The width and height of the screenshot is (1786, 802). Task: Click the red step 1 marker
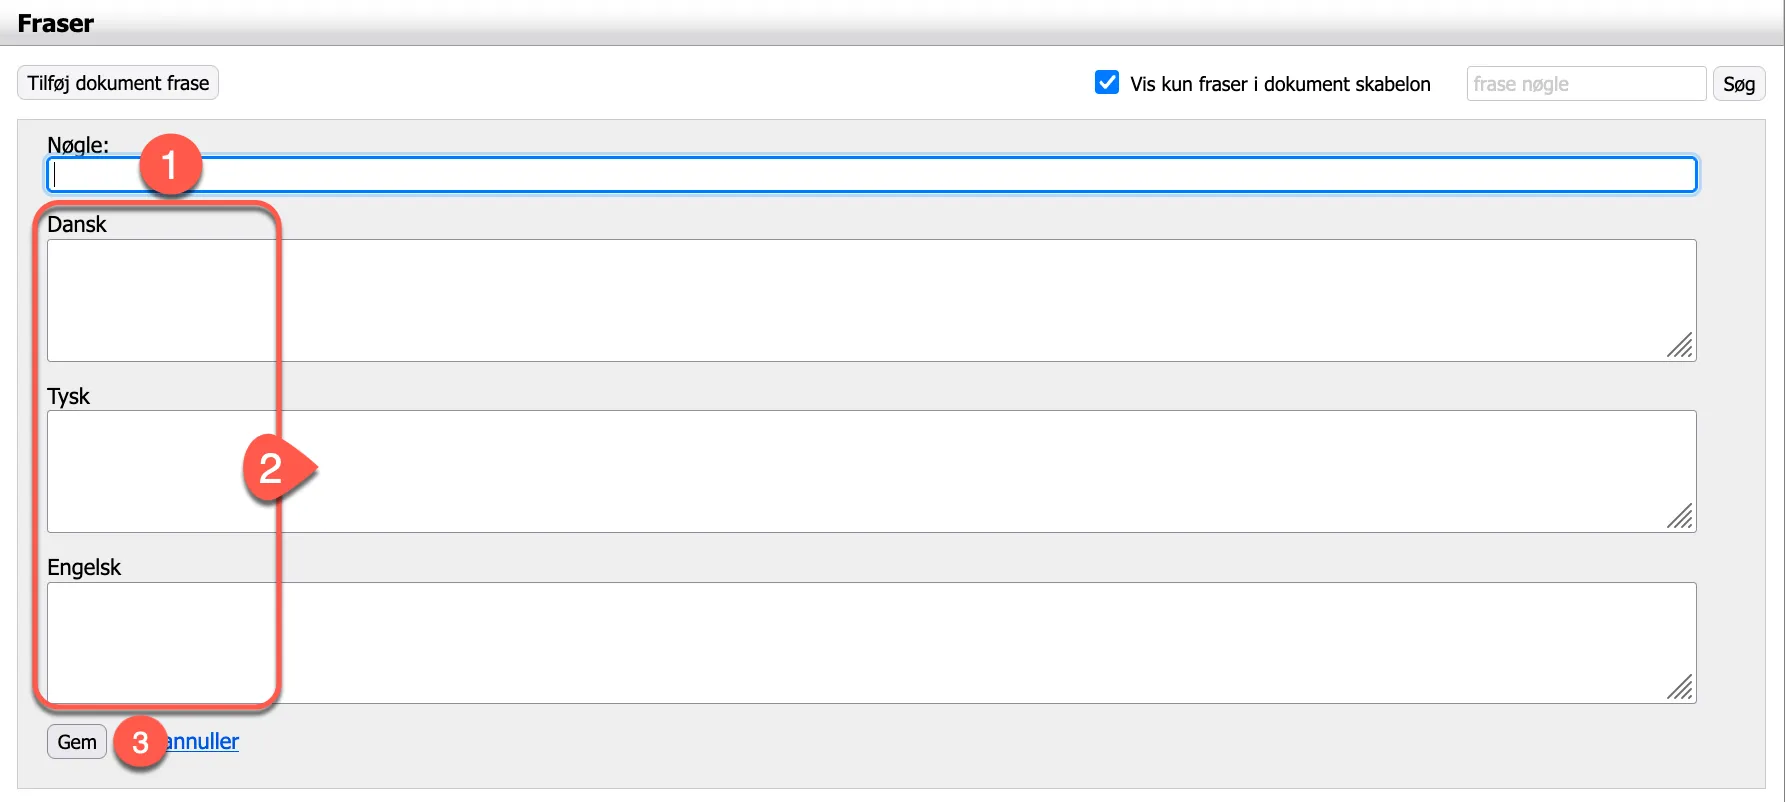tap(170, 164)
